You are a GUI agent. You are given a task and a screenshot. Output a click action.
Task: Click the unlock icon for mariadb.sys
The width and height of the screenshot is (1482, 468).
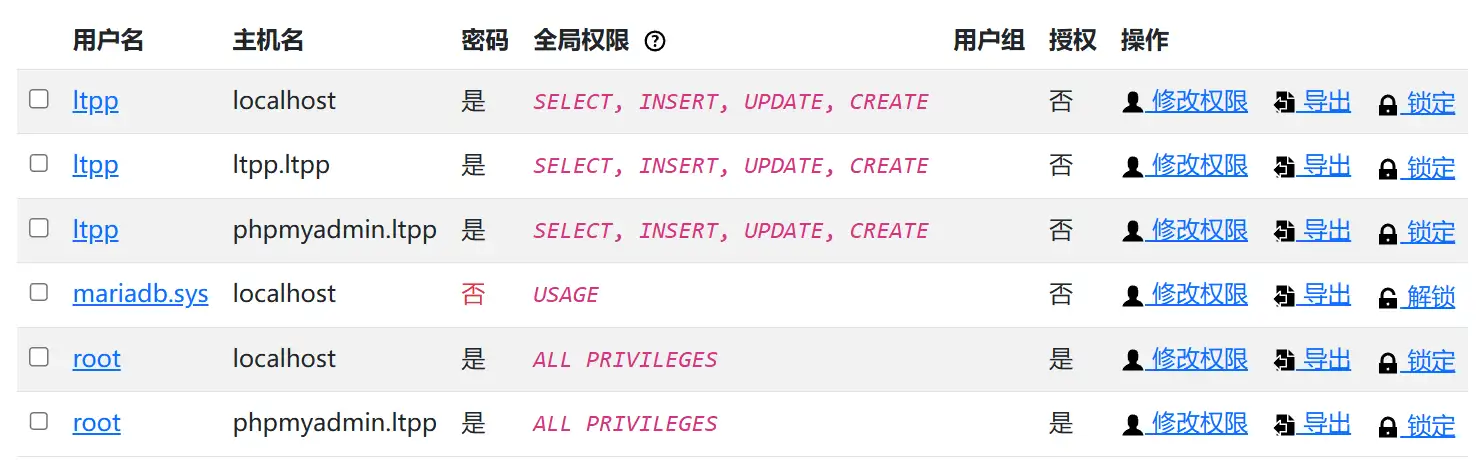tap(1388, 298)
